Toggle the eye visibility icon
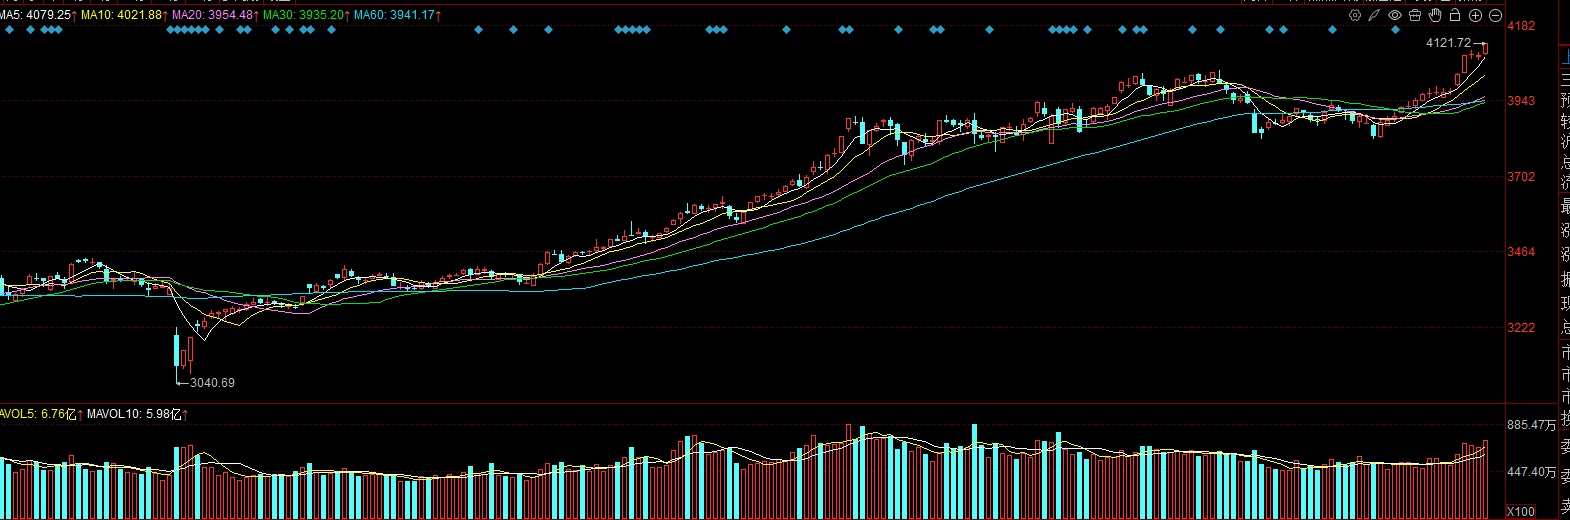Image resolution: width=1570 pixels, height=520 pixels. click(1395, 16)
